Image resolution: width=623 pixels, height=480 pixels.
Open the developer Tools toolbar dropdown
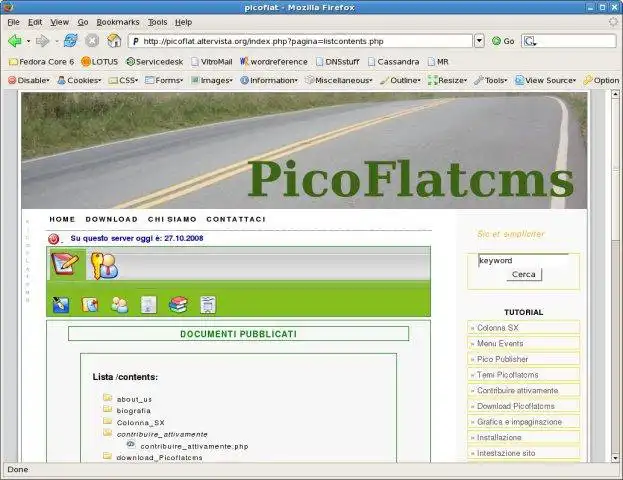[x=491, y=81]
